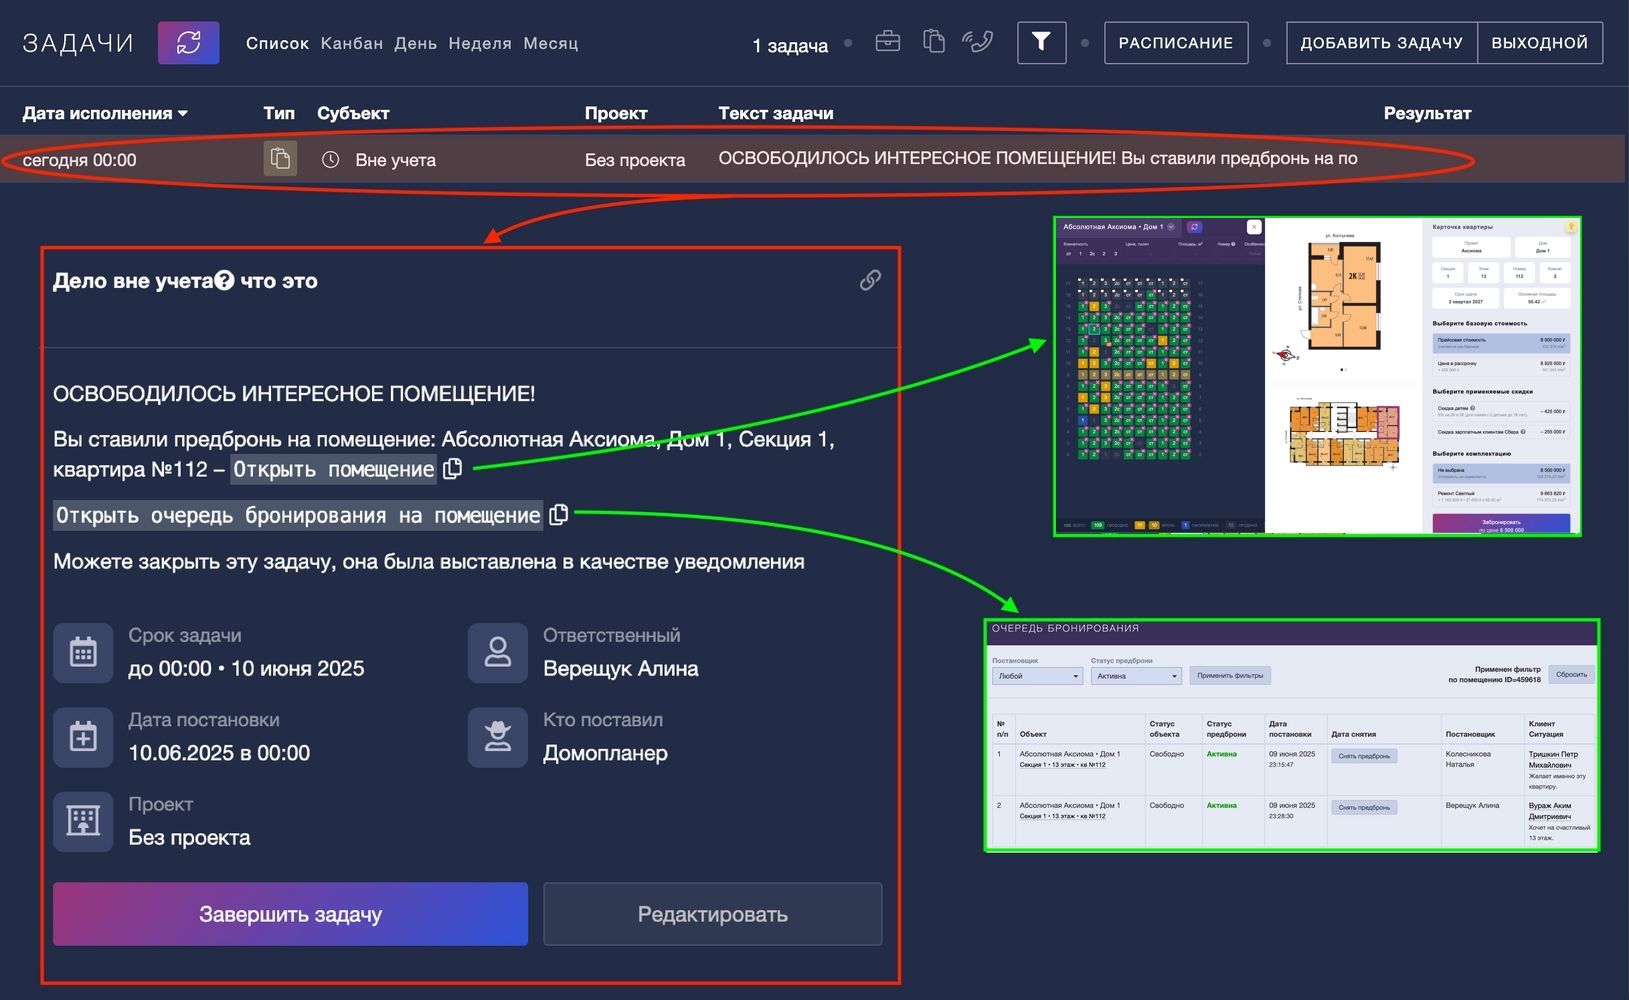Click the floor layout plan below the apartment plan
Image resolution: width=1629 pixels, height=1000 pixels.
pos(1344,435)
